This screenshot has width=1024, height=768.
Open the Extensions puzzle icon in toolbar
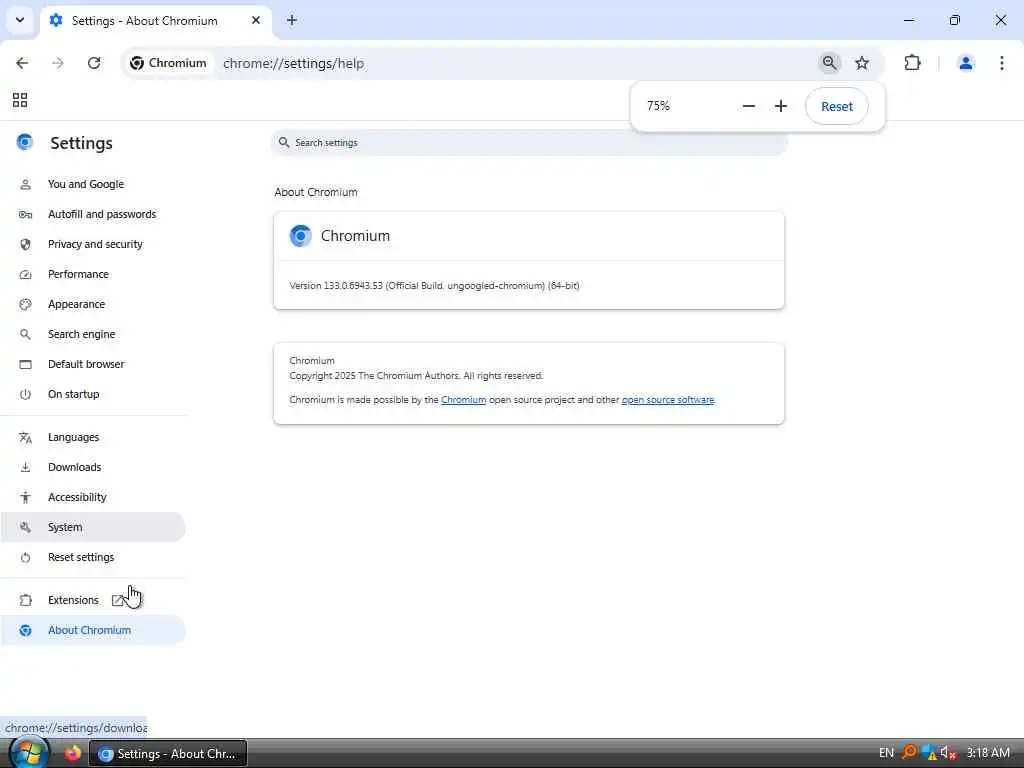pos(912,63)
